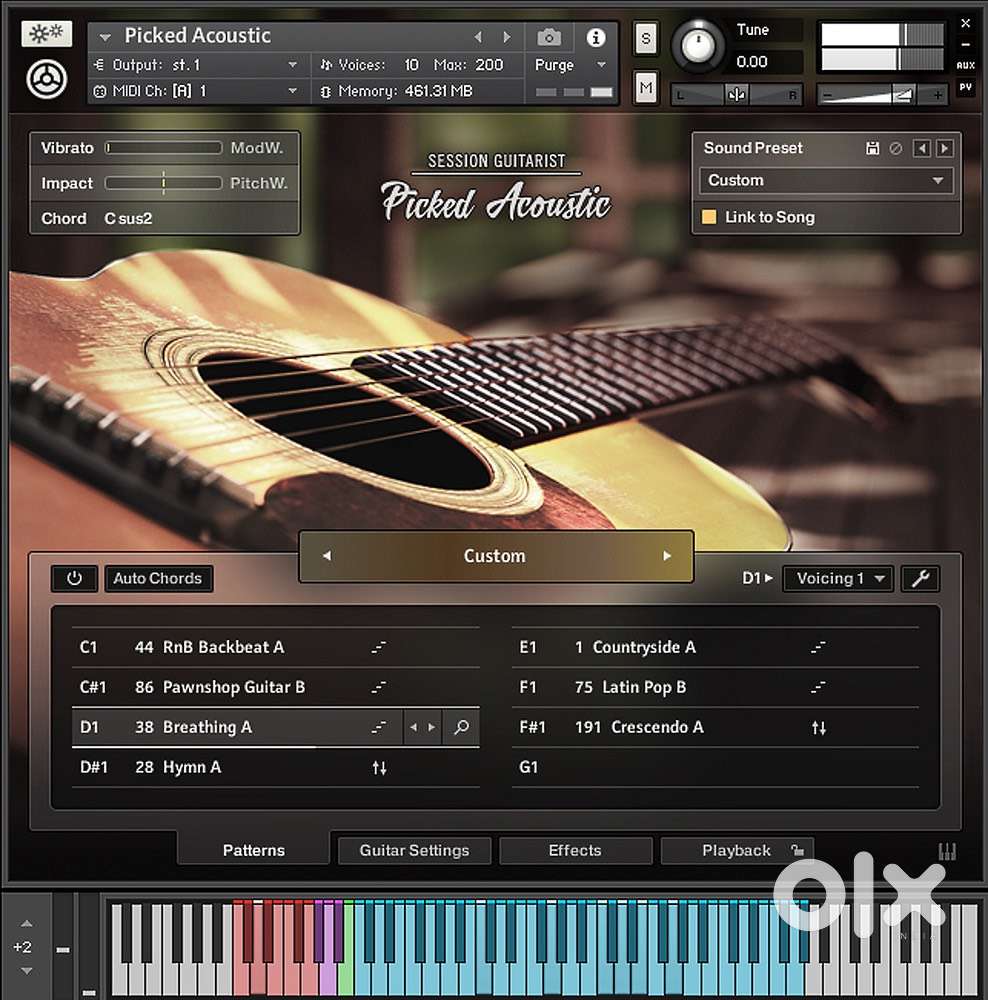This screenshot has width=988, height=1000.
Task: Select the wrench tool icon near Voicing 1
Action: (920, 578)
